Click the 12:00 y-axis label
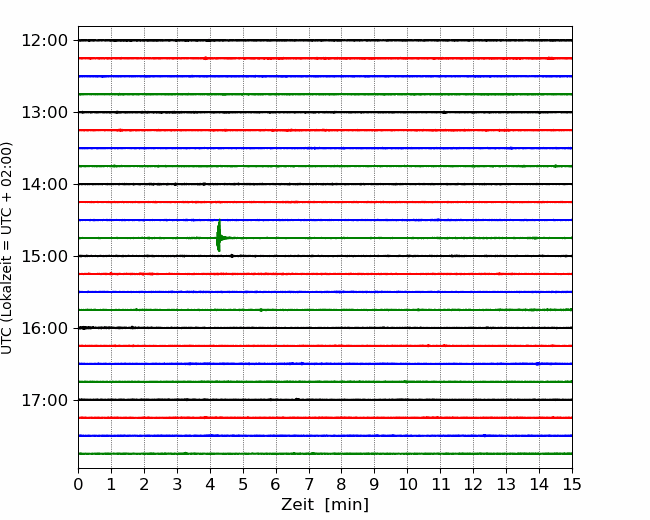This screenshot has height=520, width=650. 45,41
